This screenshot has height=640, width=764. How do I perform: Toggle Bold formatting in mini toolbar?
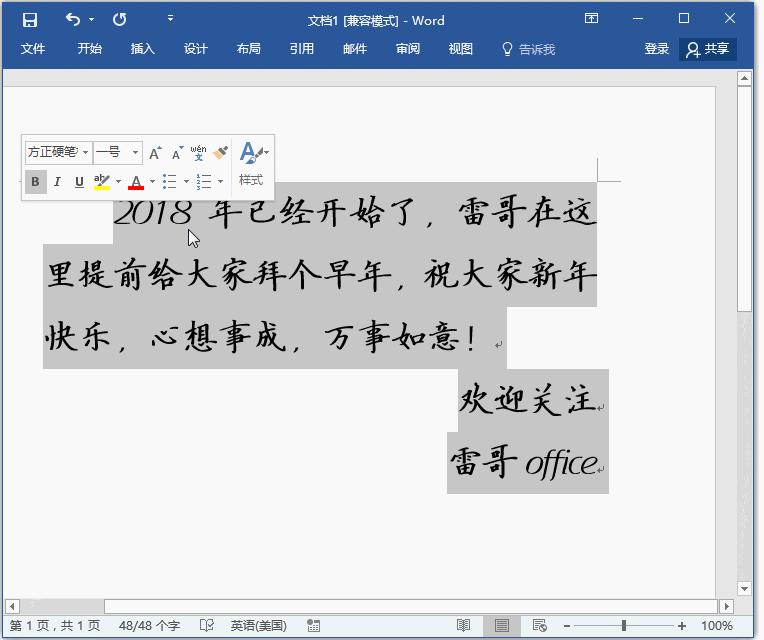[x=36, y=182]
